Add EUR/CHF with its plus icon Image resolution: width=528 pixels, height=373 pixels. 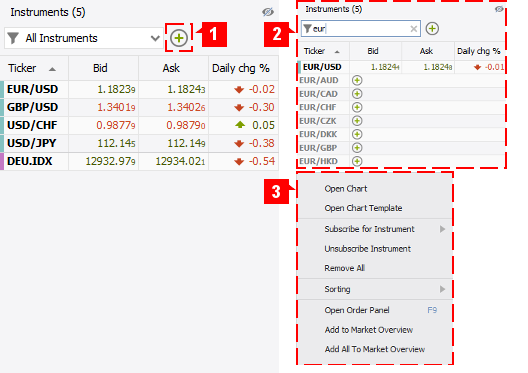click(x=357, y=107)
